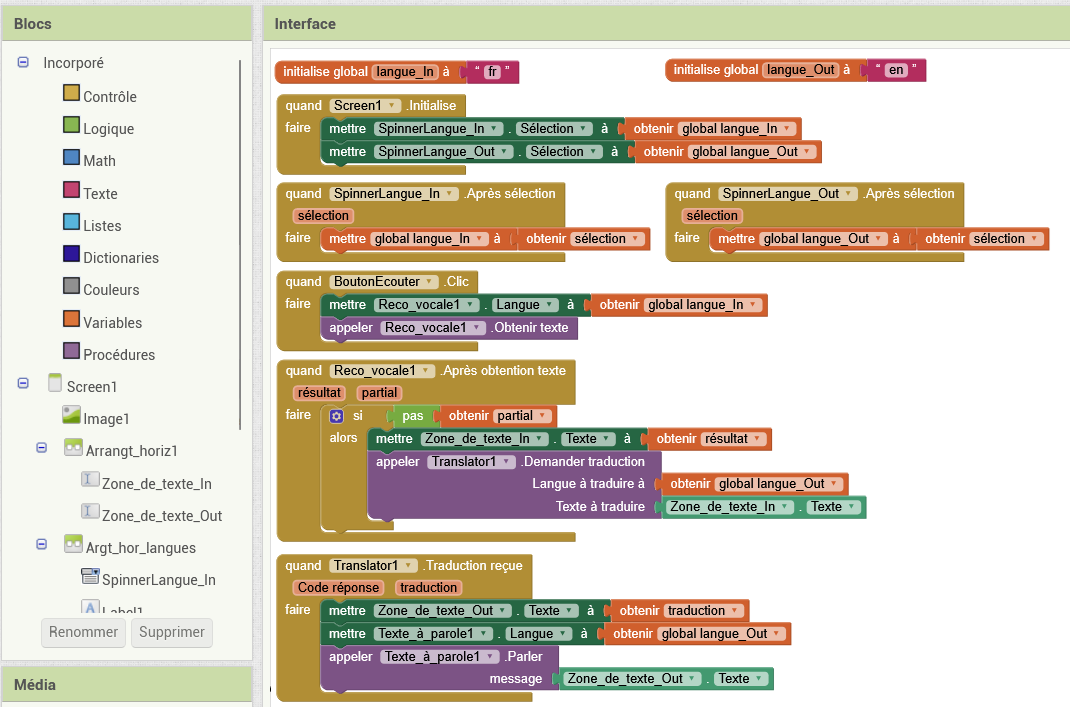Screen dimensions: 1070x707
Task: Click the partial parameter in Reco_vocale1 event
Action: click(379, 393)
